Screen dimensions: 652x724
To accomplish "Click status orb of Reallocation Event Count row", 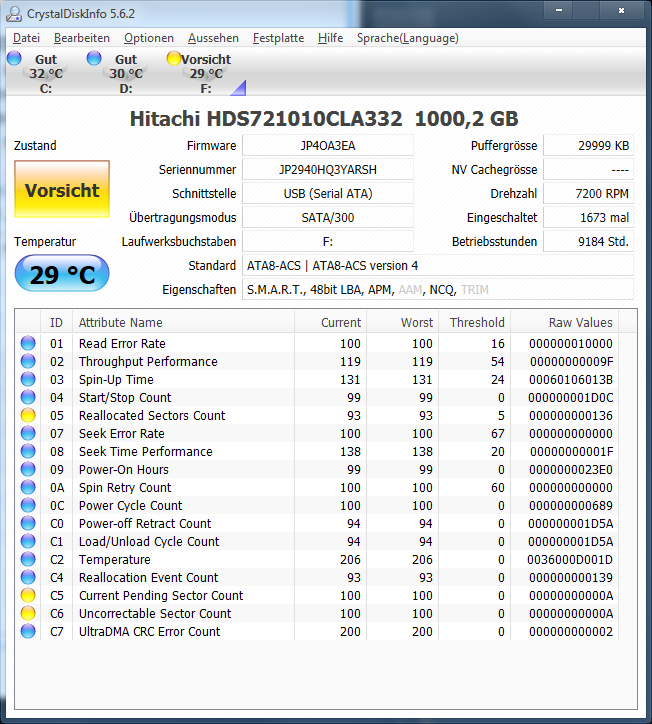I will [28, 577].
